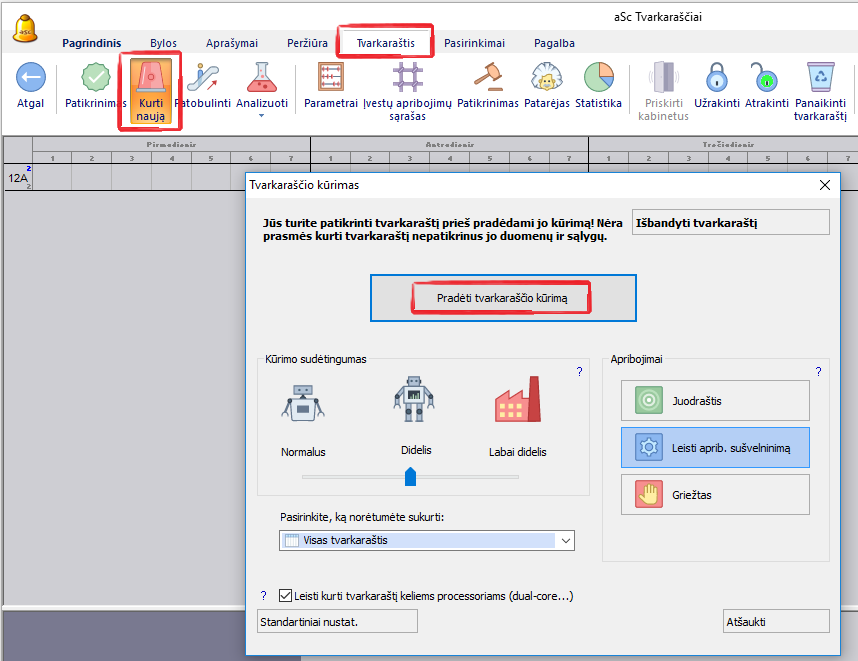Expand the Visas tvarkaraštis dropdown
The width and height of the screenshot is (858, 661).
coord(566,541)
